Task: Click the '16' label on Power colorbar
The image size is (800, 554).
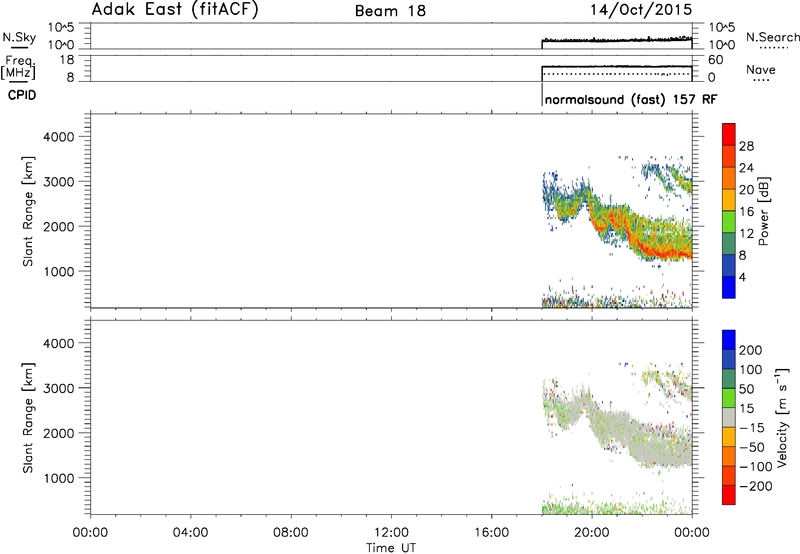Action: pos(746,212)
